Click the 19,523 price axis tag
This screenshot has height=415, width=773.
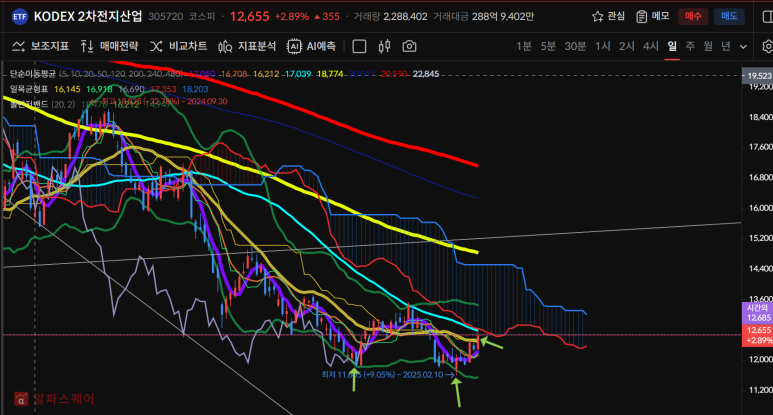point(758,75)
